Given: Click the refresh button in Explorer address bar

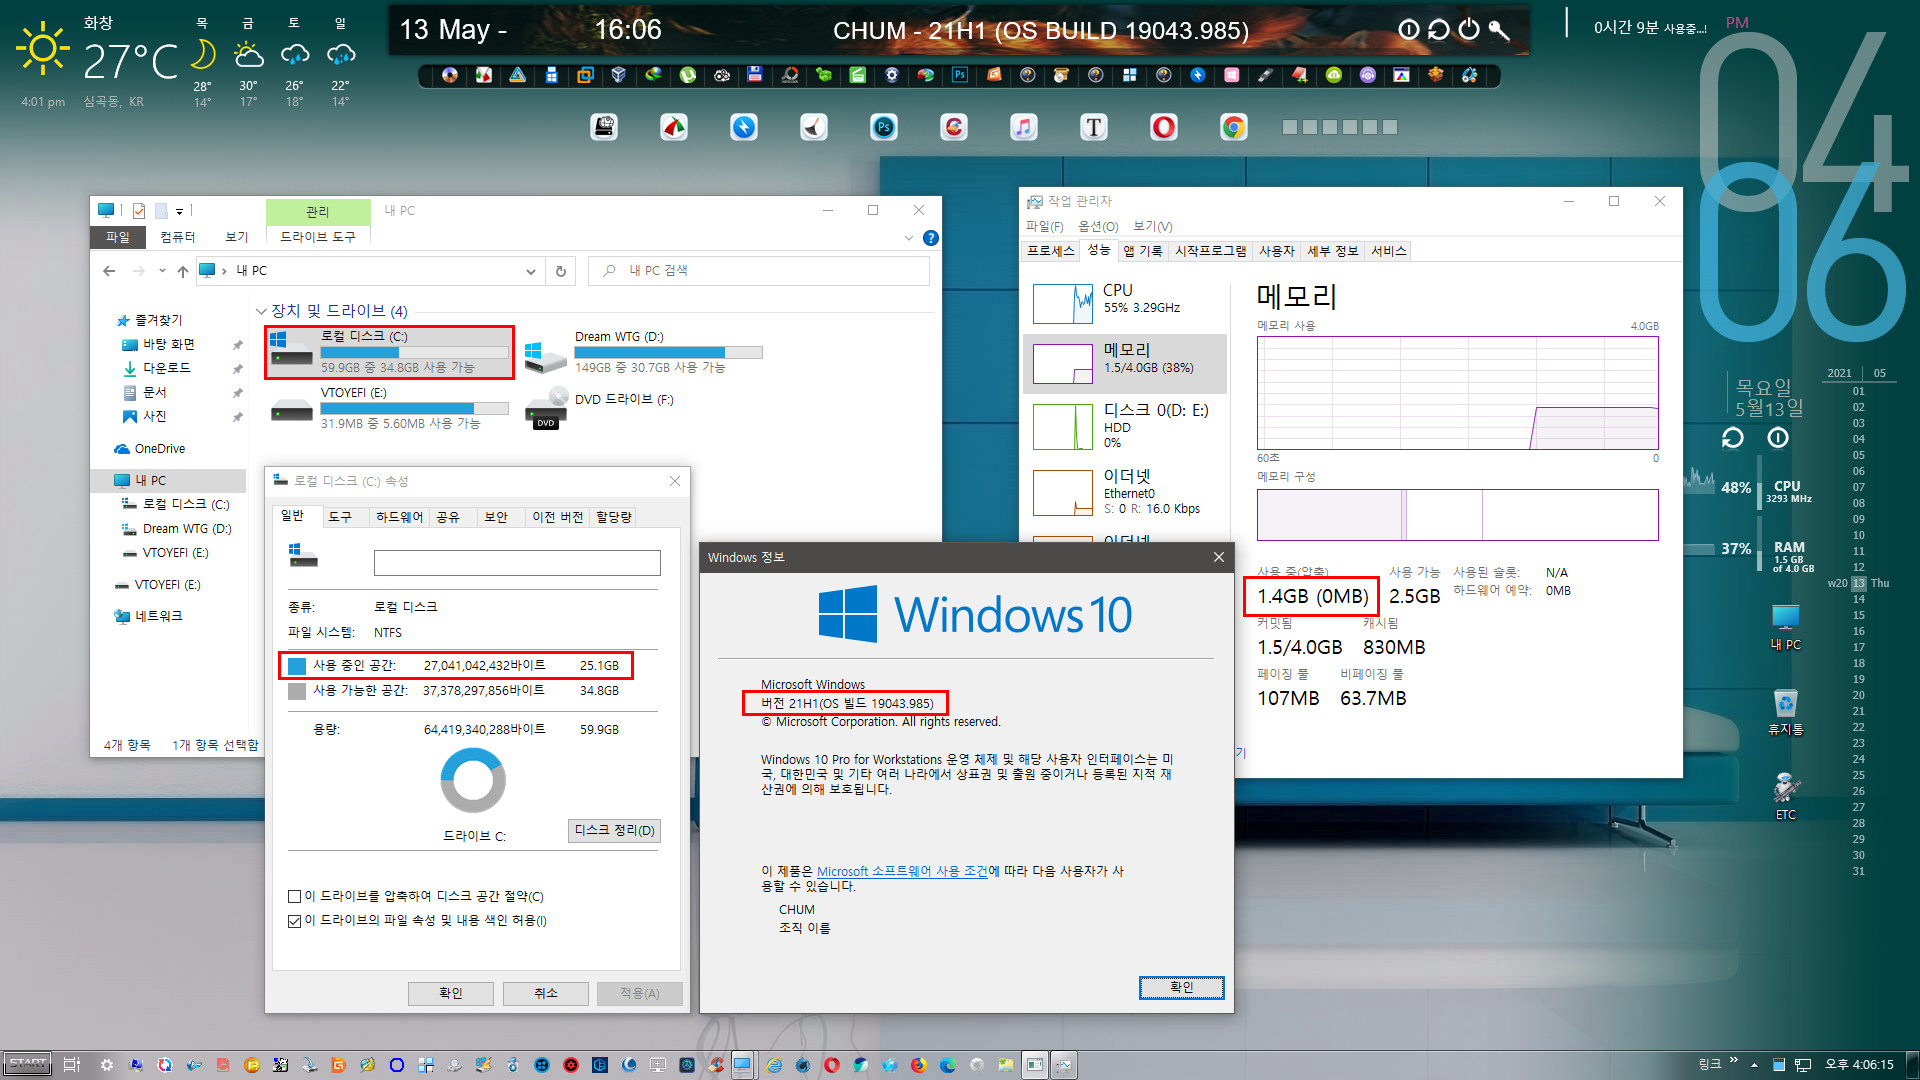Looking at the screenshot, I should click(x=561, y=271).
